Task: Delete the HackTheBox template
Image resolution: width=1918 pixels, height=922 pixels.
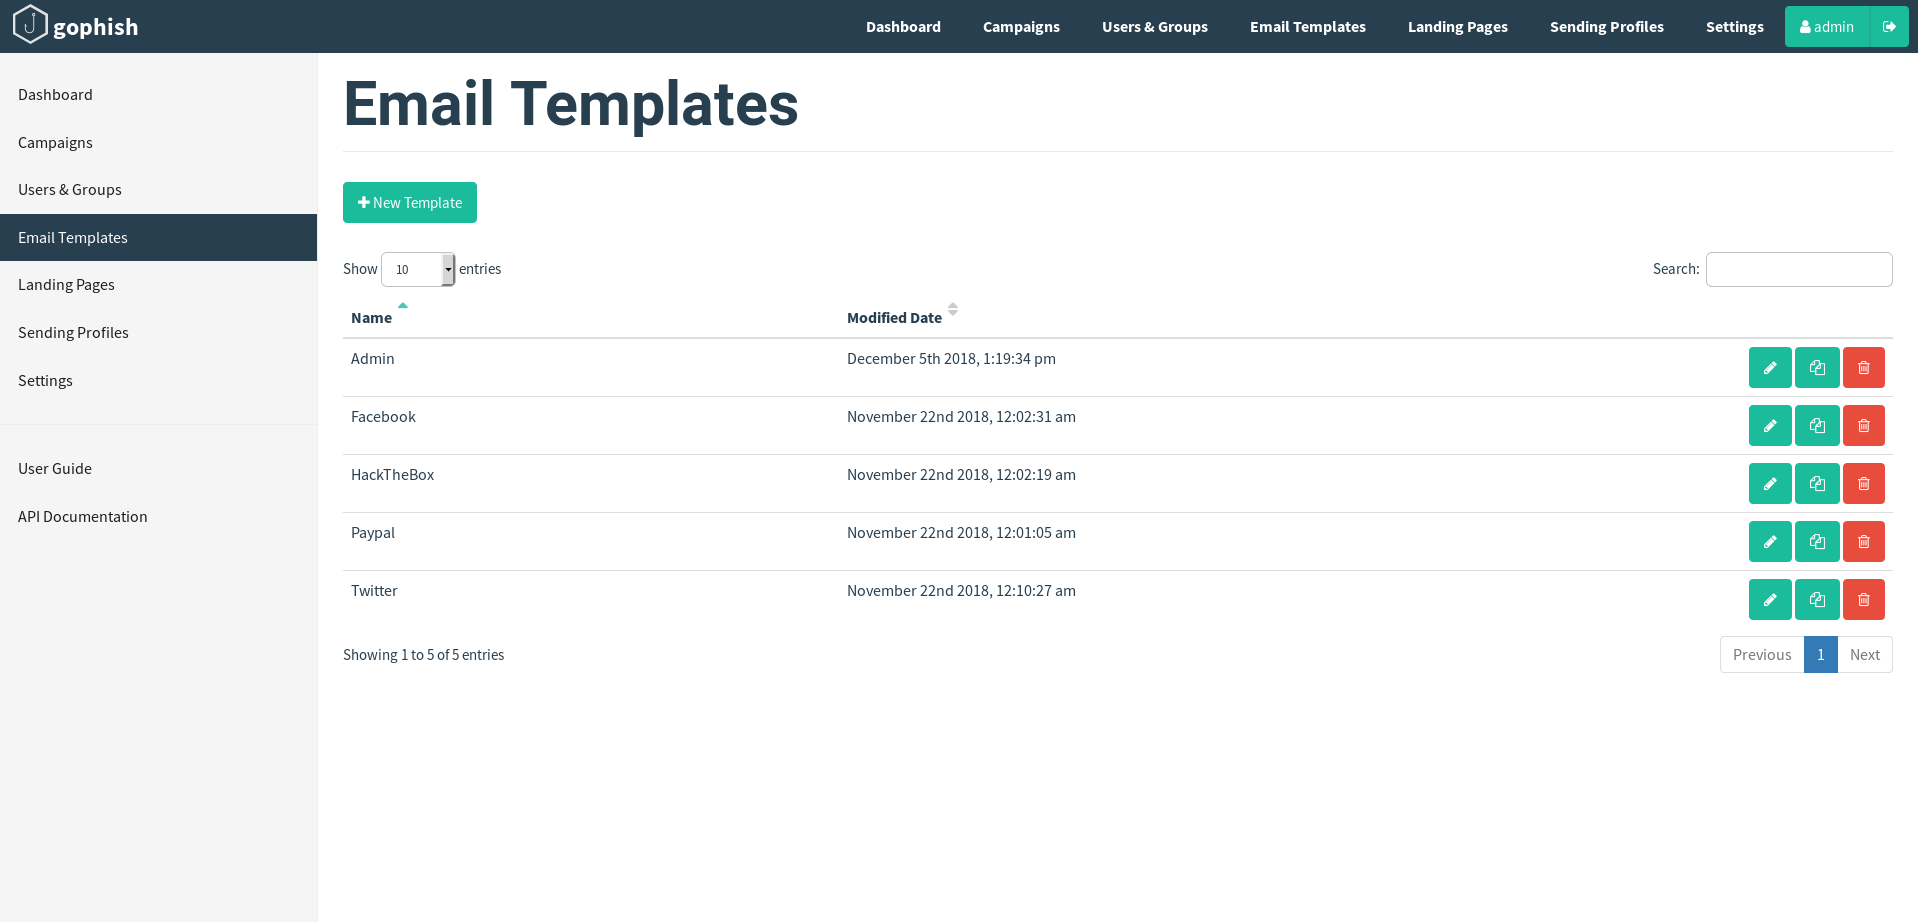Action: pyautogui.click(x=1863, y=484)
